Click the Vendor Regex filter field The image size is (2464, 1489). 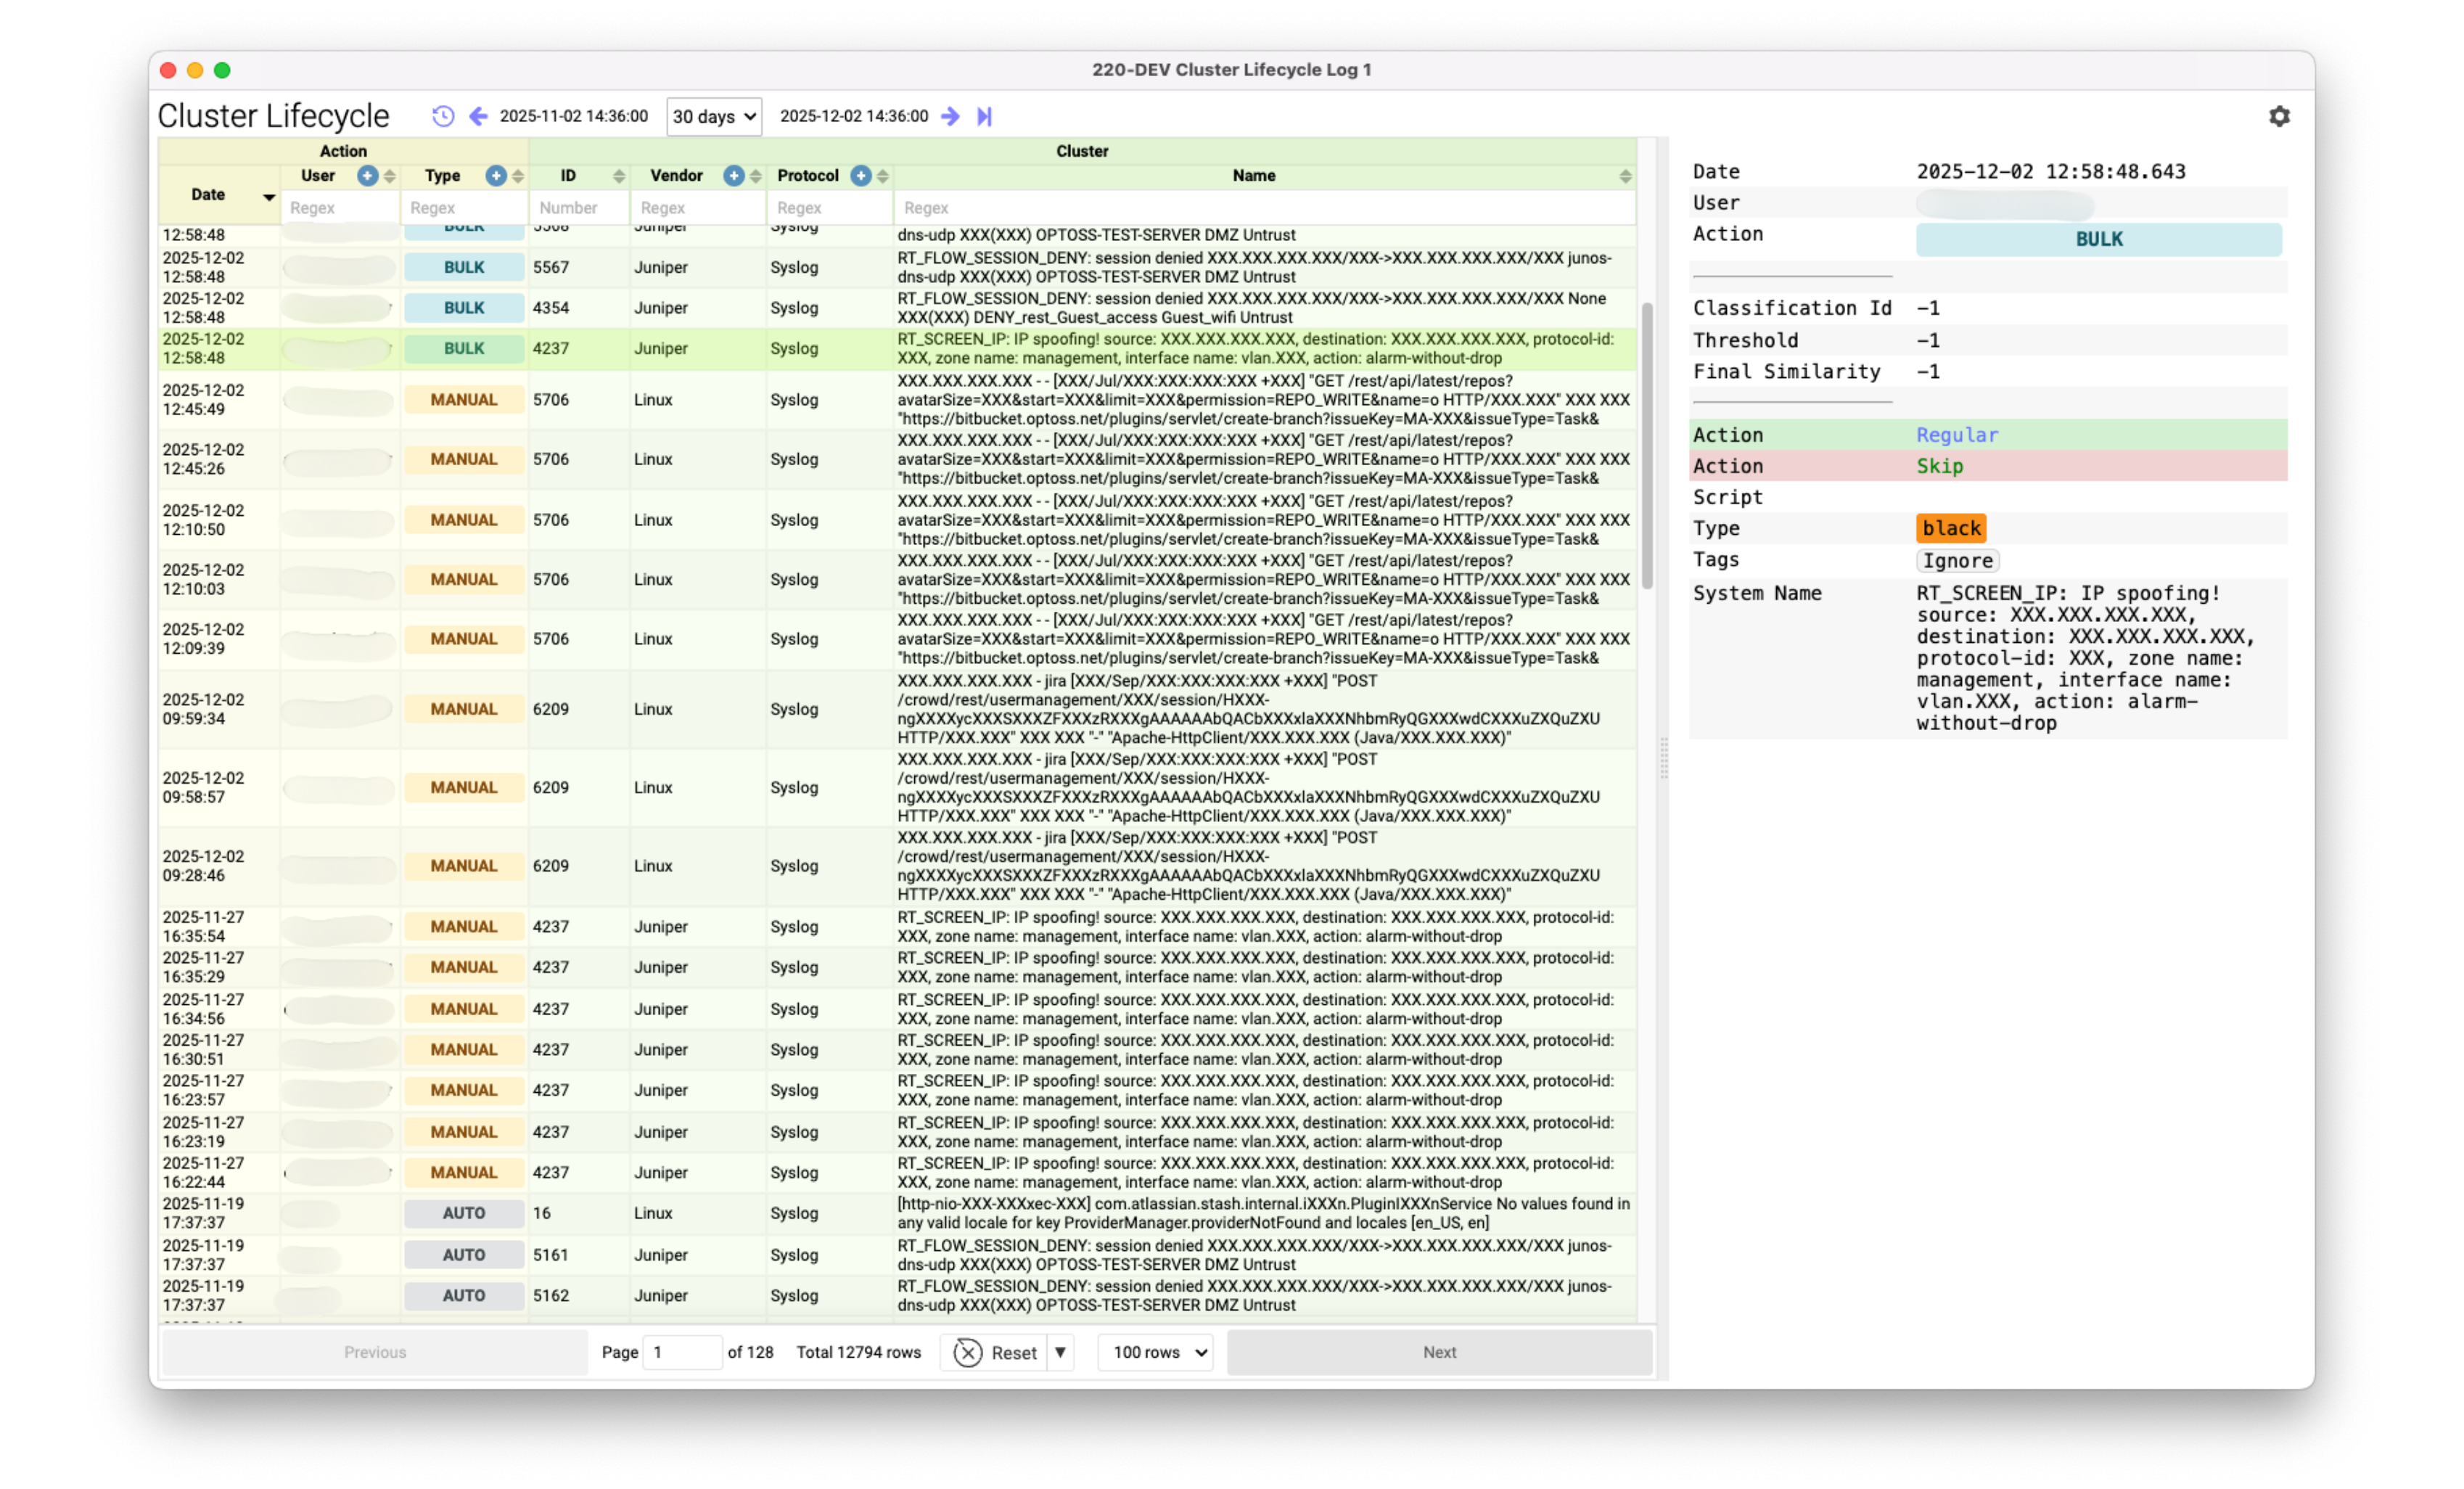697,208
